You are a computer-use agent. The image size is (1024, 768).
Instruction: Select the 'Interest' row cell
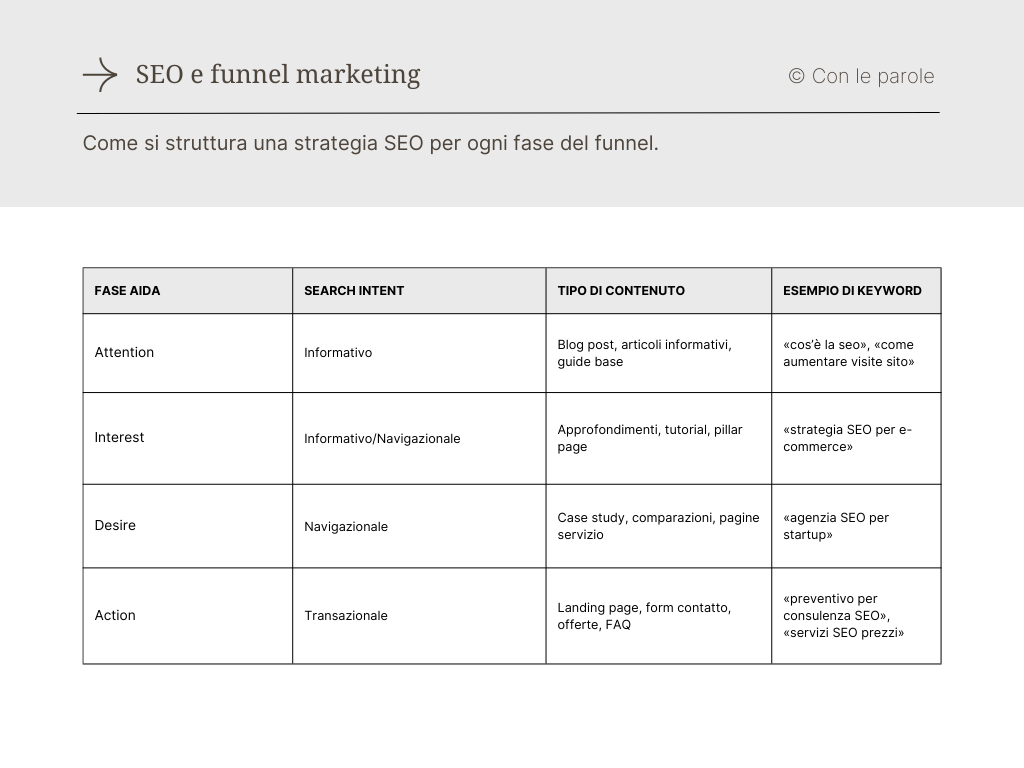tap(119, 437)
